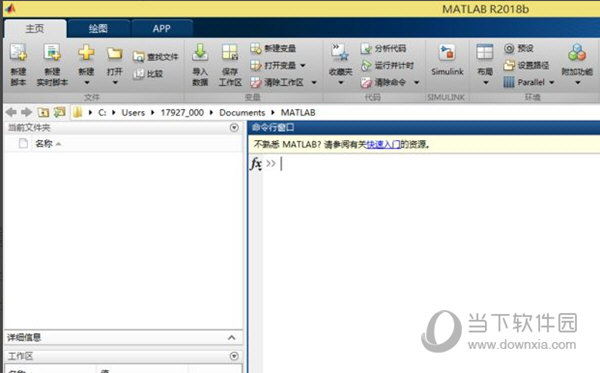Click the Layout (布局) icon
Image resolution: width=600 pixels, height=373 pixels.
point(485,52)
